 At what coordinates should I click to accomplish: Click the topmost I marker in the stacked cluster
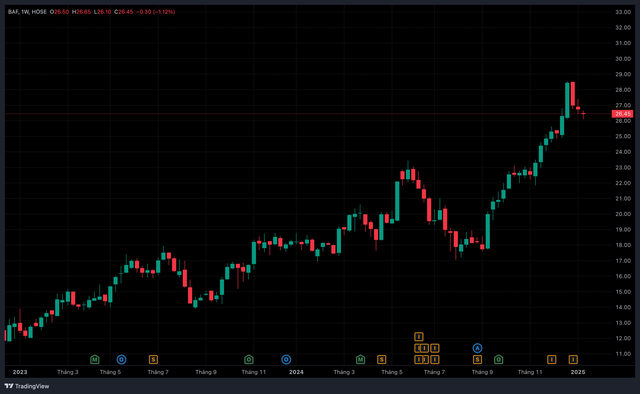419,336
